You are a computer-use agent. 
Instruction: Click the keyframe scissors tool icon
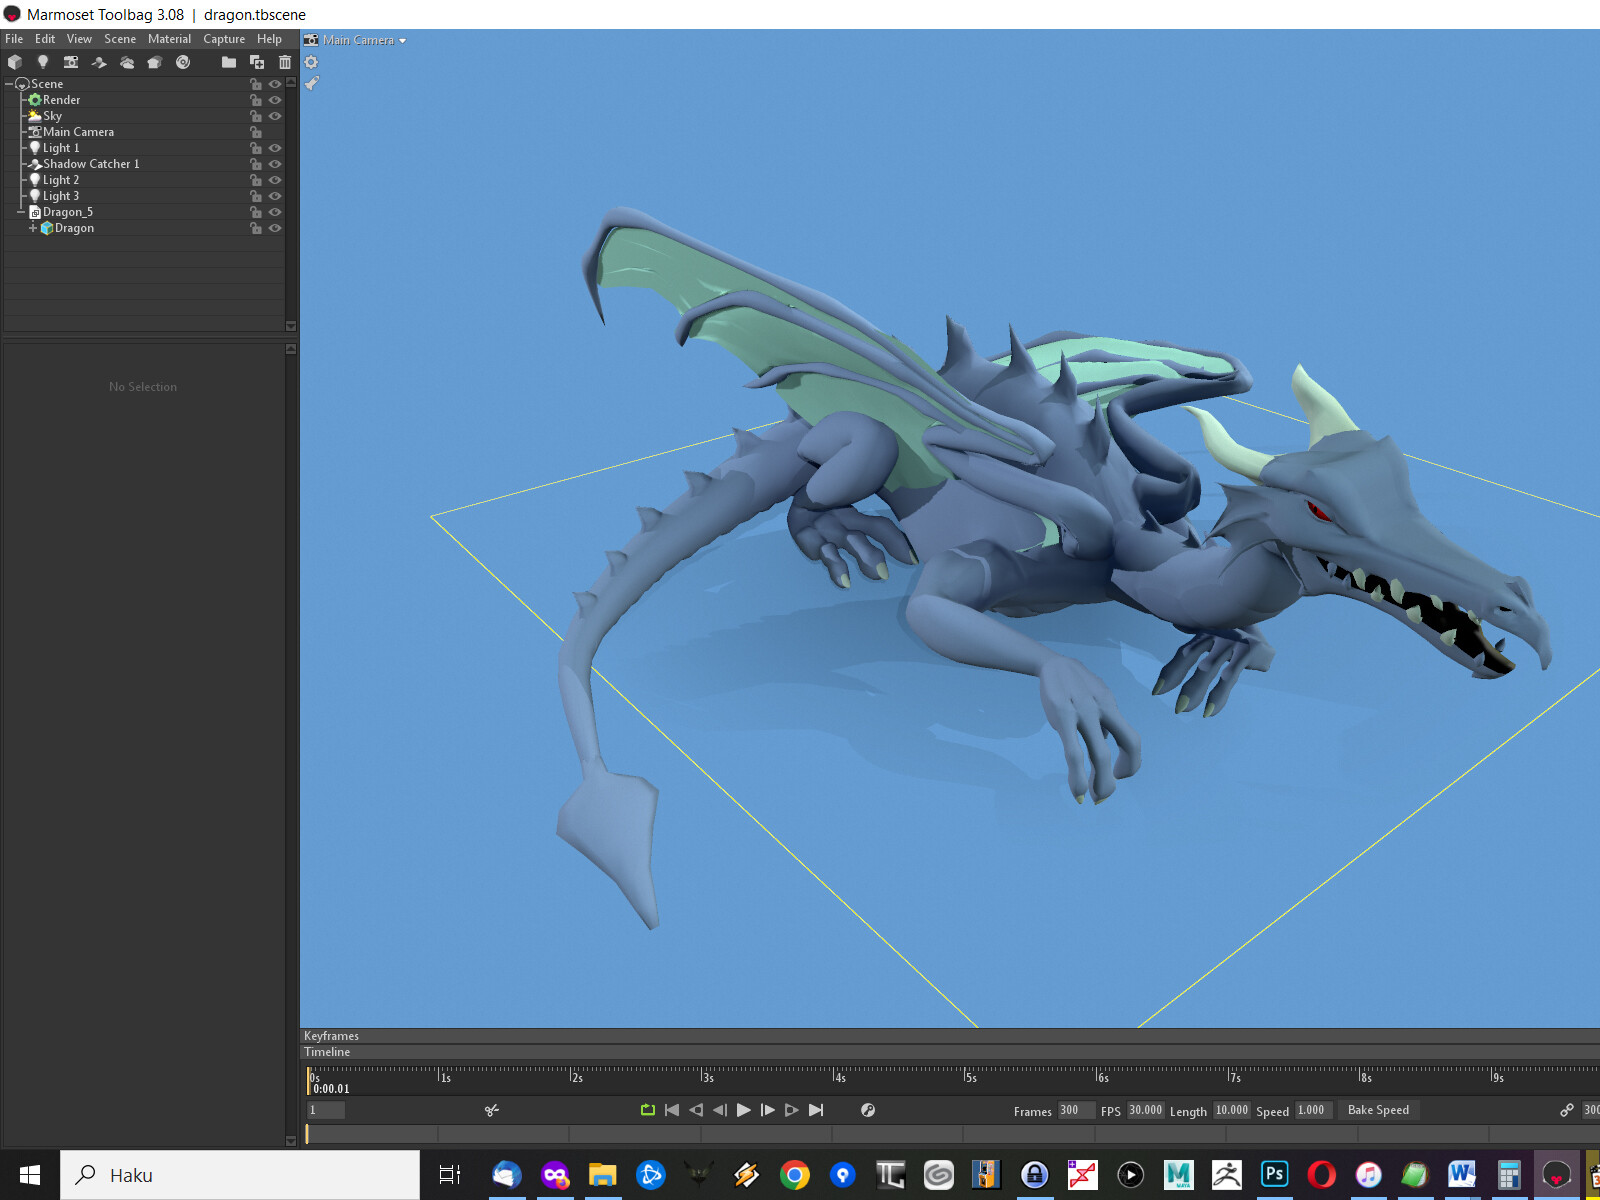click(x=492, y=1110)
